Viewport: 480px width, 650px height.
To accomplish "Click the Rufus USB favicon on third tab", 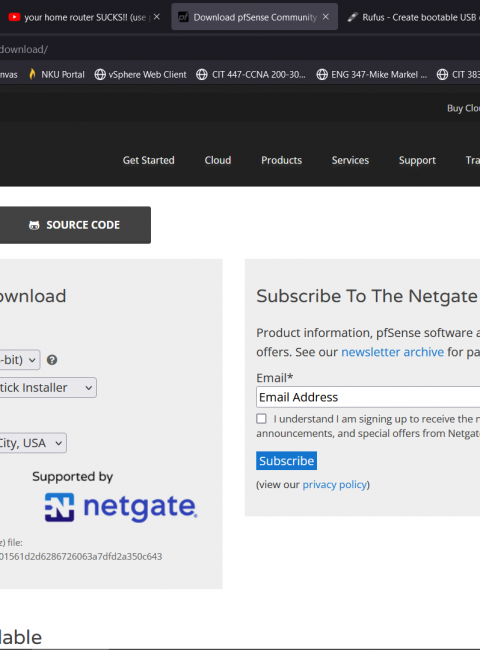I will coord(352,17).
